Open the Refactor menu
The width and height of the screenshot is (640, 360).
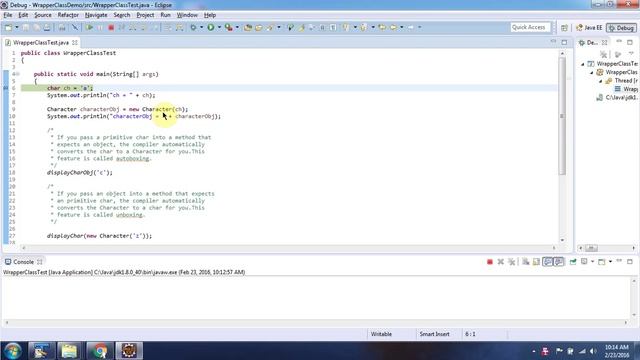pos(68,15)
